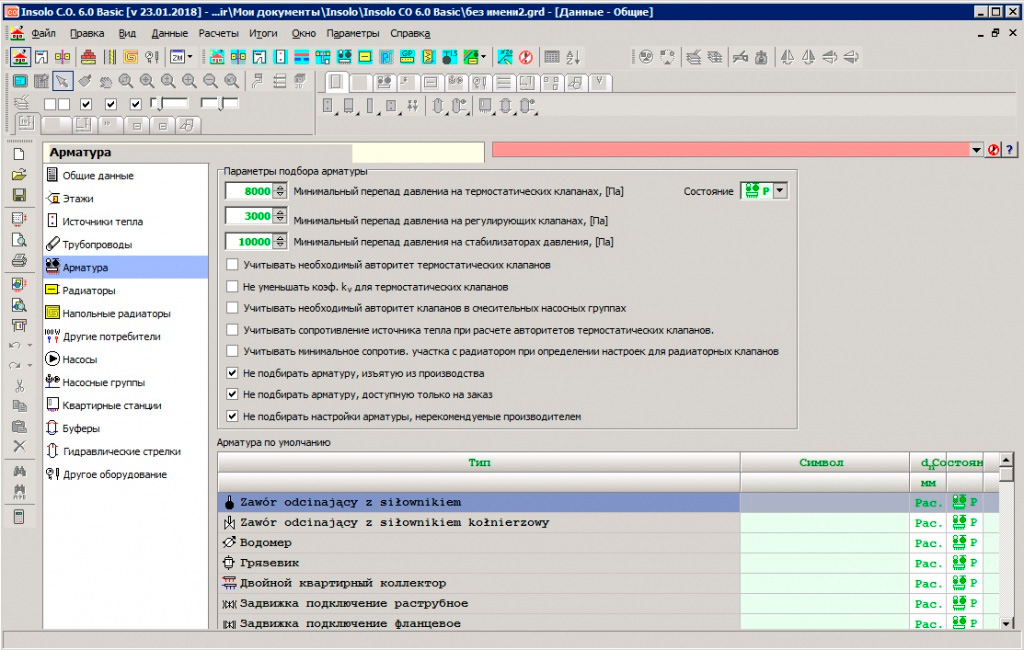Check 'Учитывать сопротивление источника тепла' option
The width and height of the screenshot is (1024, 650).
pyautogui.click(x=232, y=330)
